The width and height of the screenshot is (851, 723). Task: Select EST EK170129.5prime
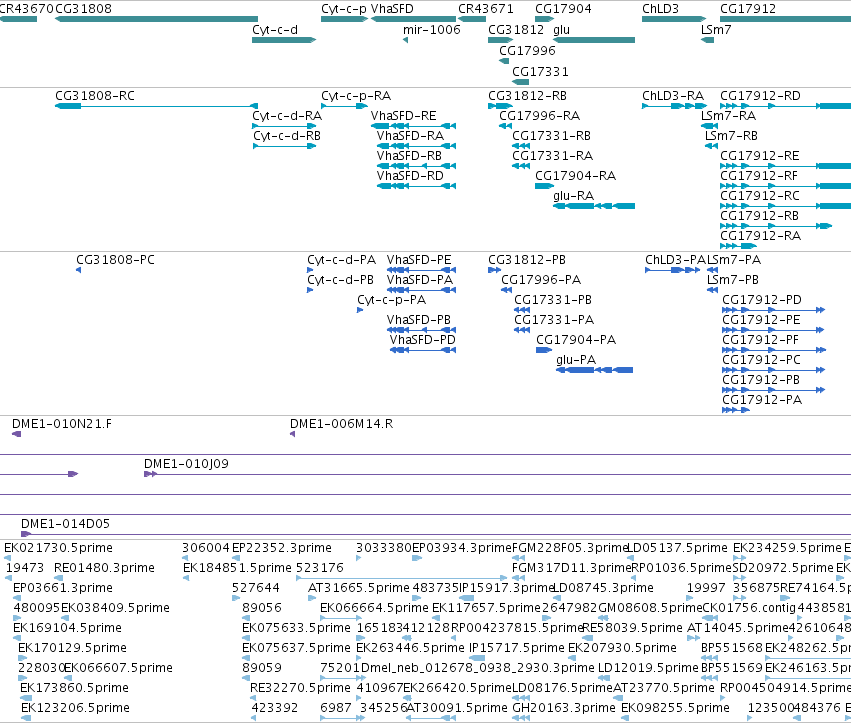click(72, 648)
